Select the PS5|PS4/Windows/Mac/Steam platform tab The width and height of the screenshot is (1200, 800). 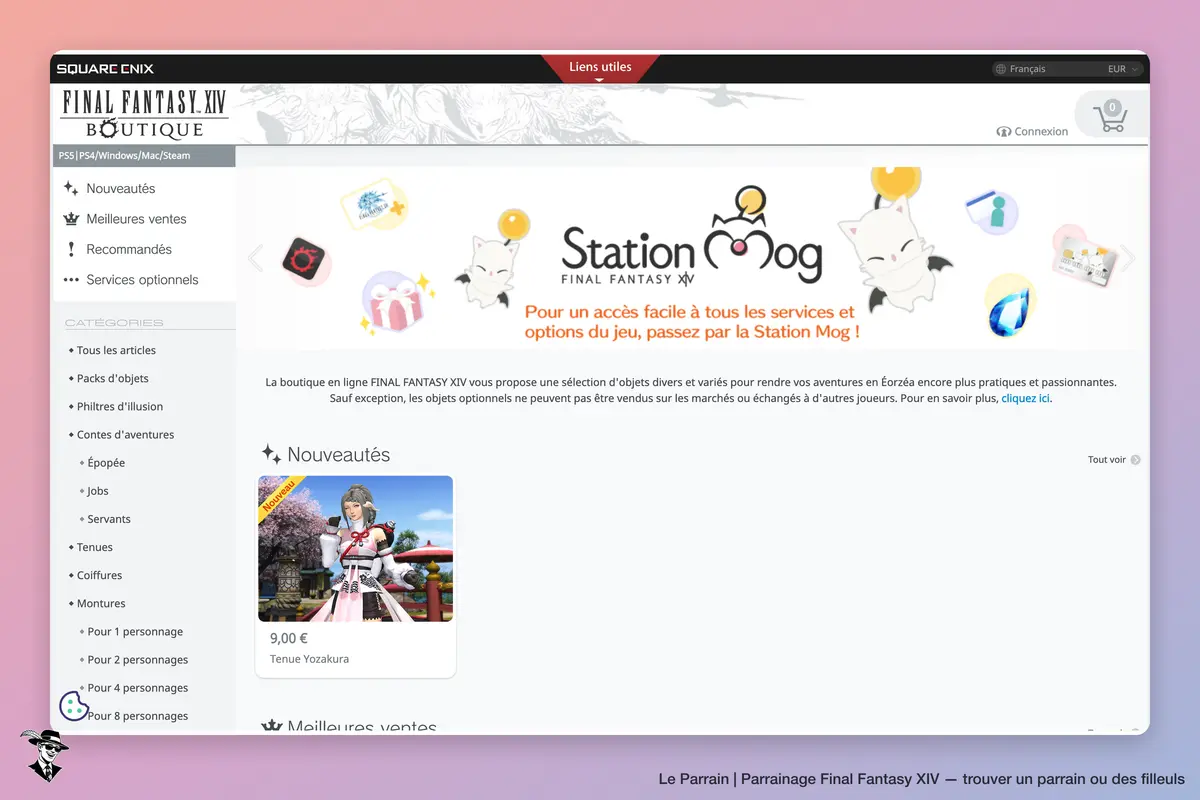144,156
